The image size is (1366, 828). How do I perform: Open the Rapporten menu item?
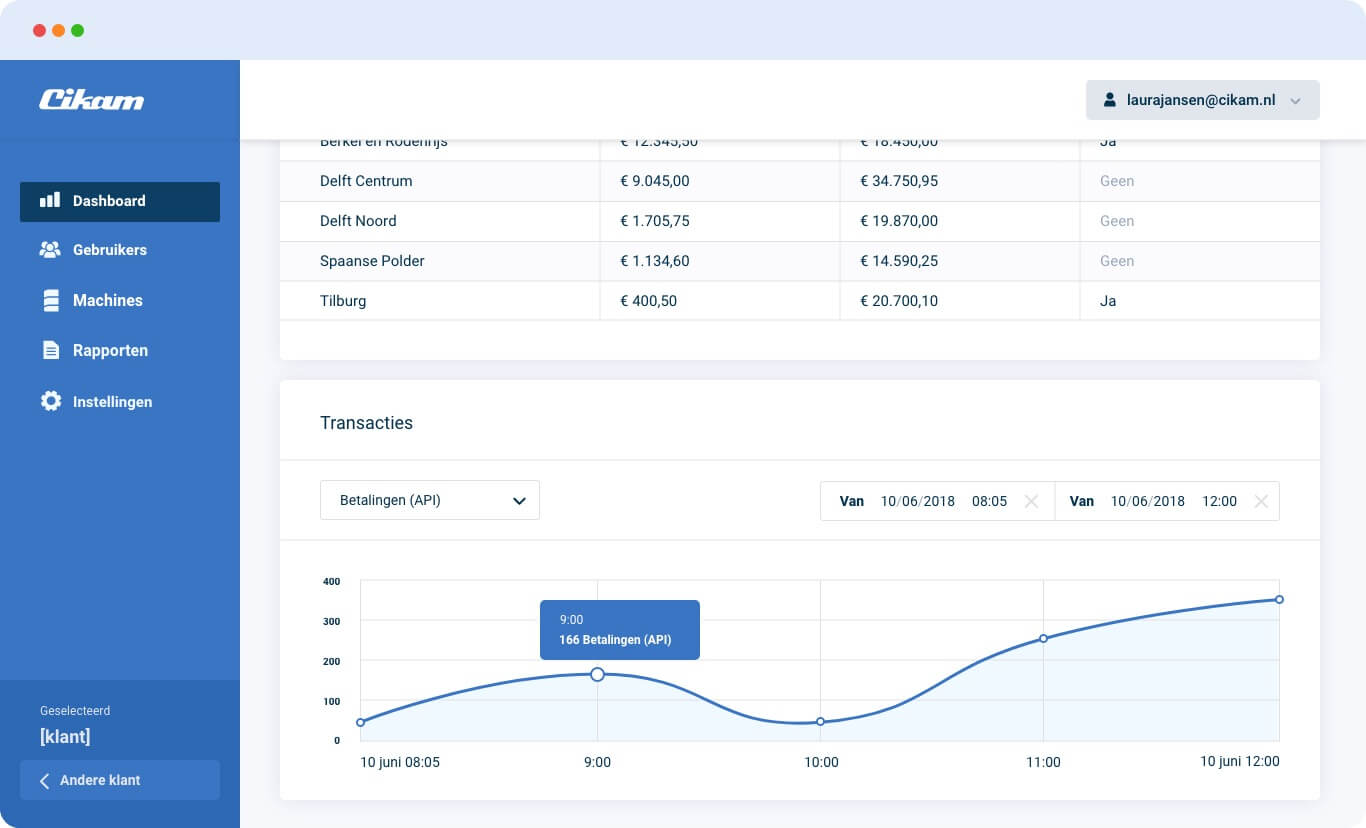(x=110, y=351)
